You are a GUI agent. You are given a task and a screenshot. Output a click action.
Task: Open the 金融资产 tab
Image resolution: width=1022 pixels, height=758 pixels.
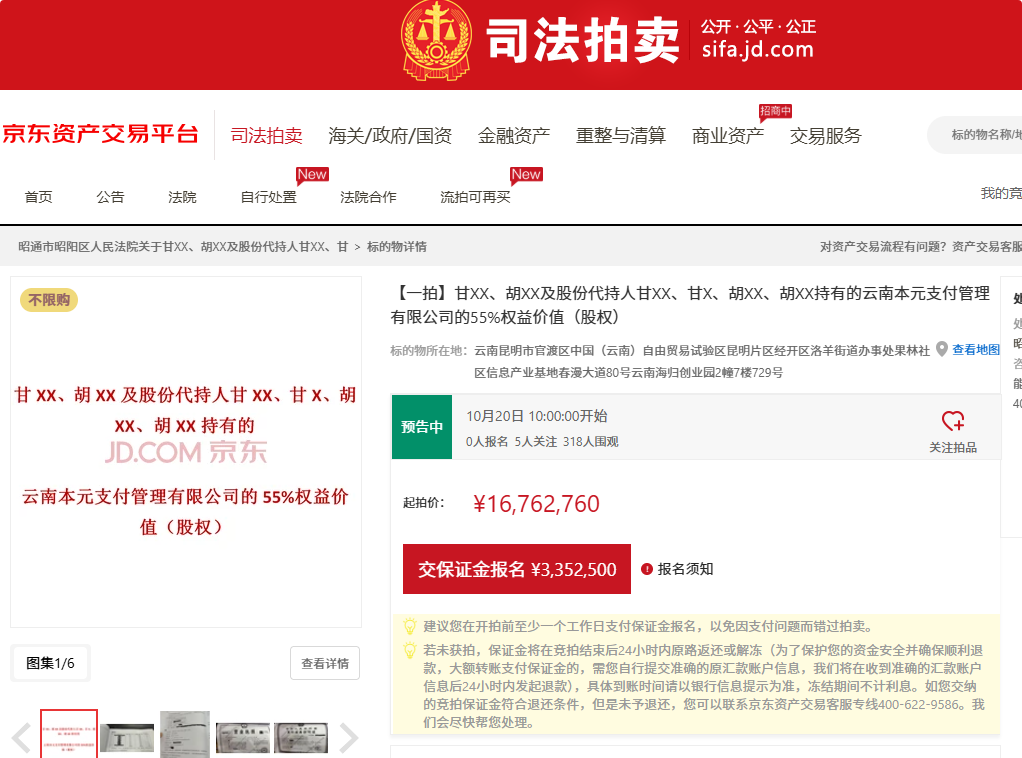(514, 136)
